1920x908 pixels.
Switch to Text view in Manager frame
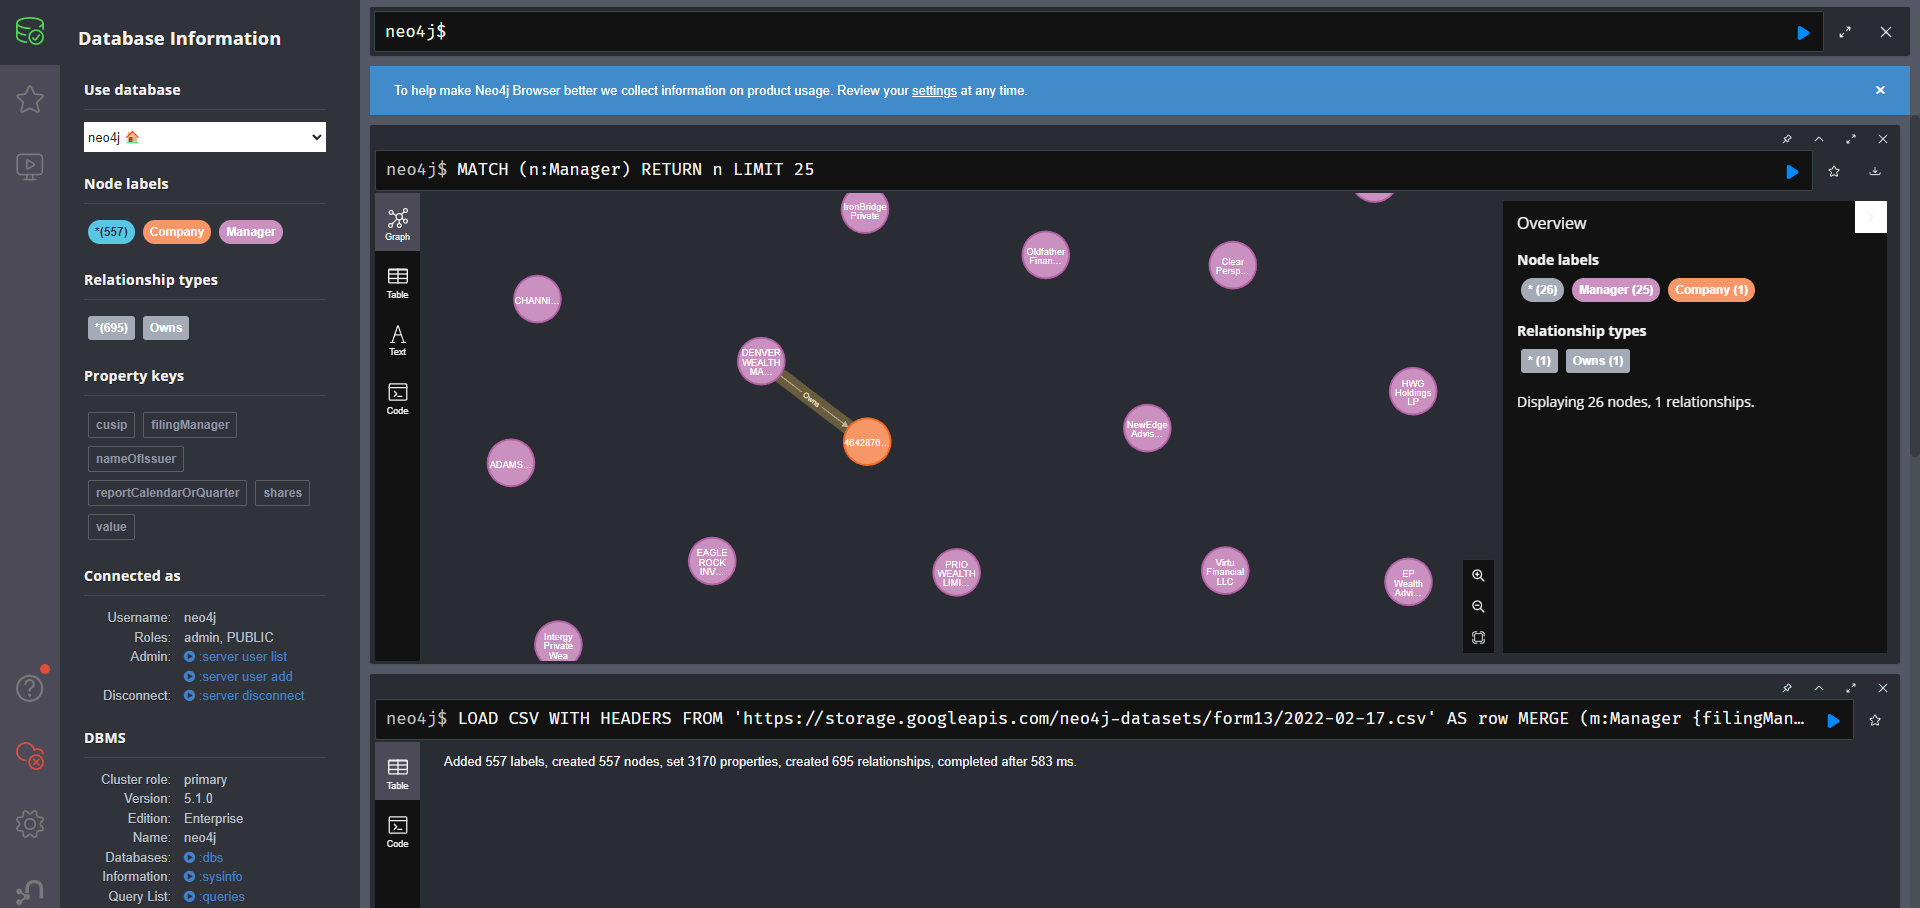[x=398, y=340]
